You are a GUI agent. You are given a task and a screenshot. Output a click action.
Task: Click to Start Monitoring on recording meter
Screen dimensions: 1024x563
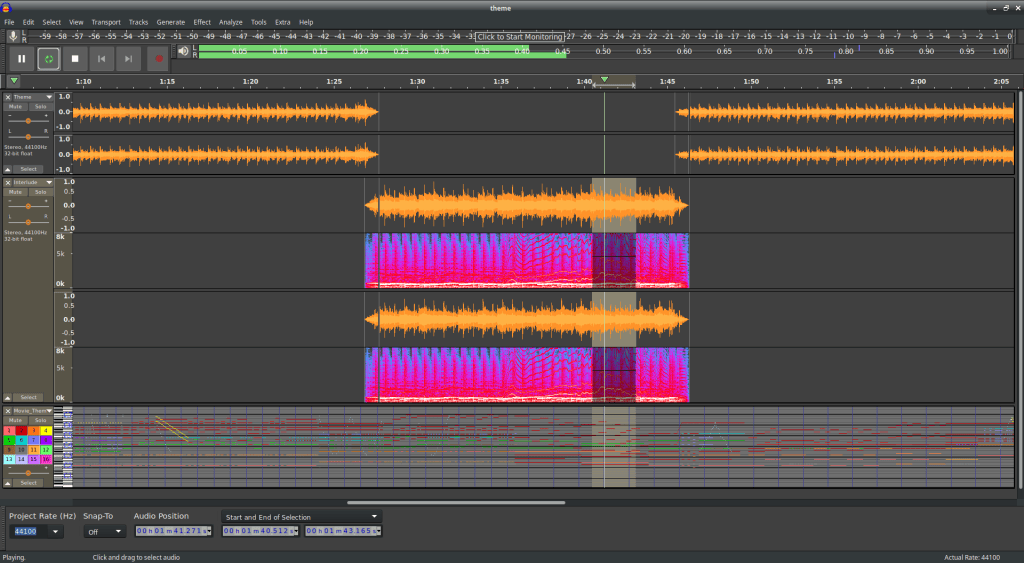tap(519, 36)
